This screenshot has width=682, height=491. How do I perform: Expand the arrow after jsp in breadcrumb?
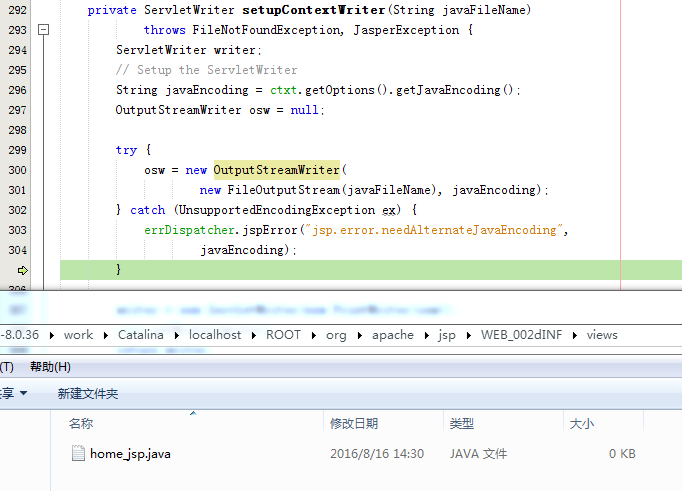coord(468,335)
